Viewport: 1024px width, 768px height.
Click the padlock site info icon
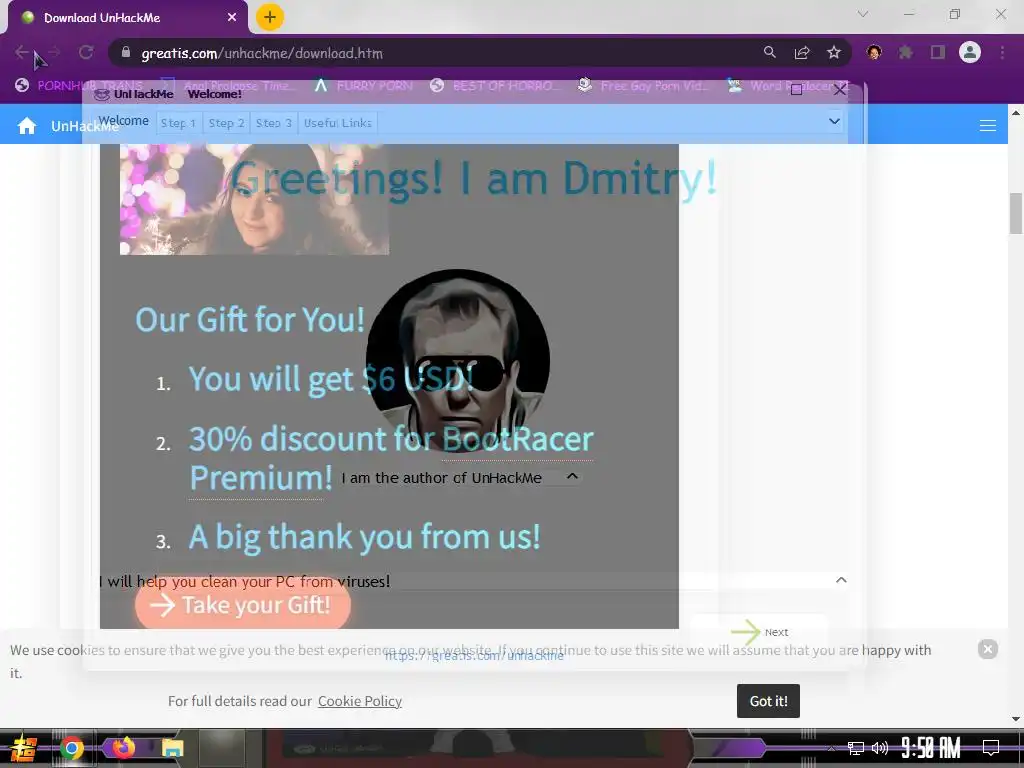(126, 52)
